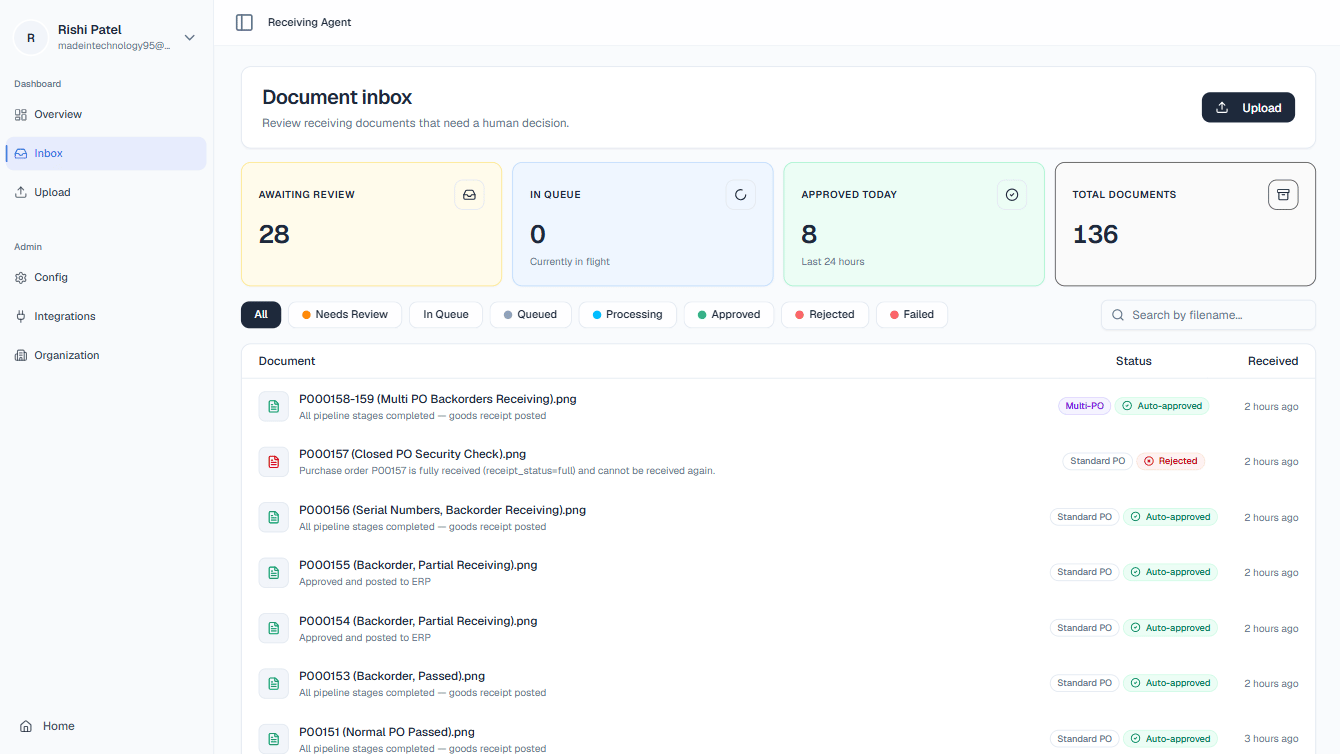Open Integrations under Admin
The image size is (1340, 754).
106,317
